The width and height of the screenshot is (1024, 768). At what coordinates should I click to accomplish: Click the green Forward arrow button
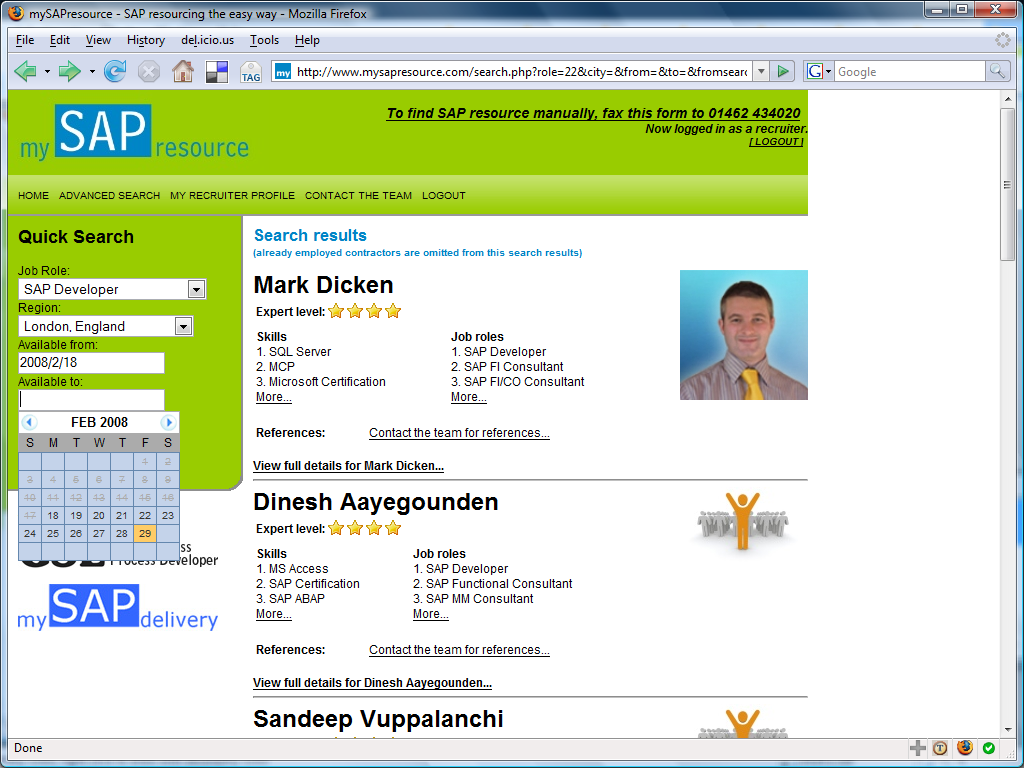[69, 71]
